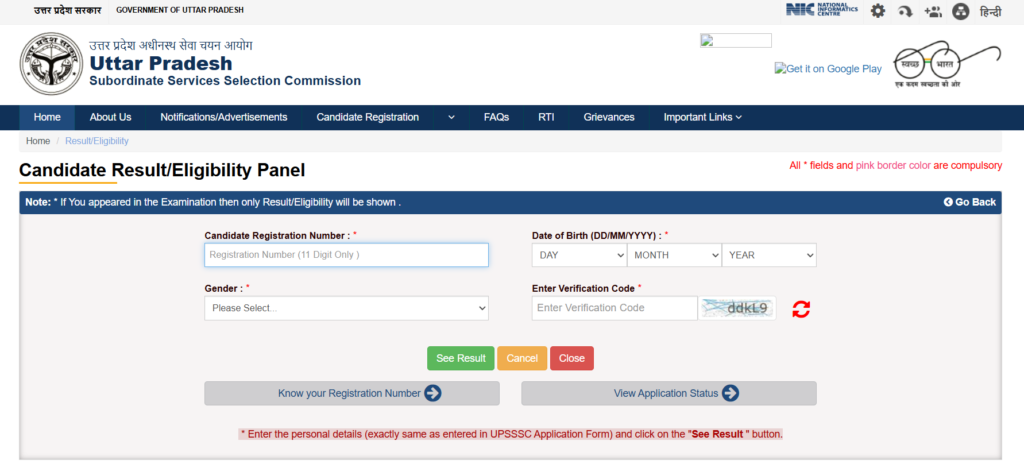Focus the Candidate Registration Number field
1024x464 pixels.
(346, 255)
